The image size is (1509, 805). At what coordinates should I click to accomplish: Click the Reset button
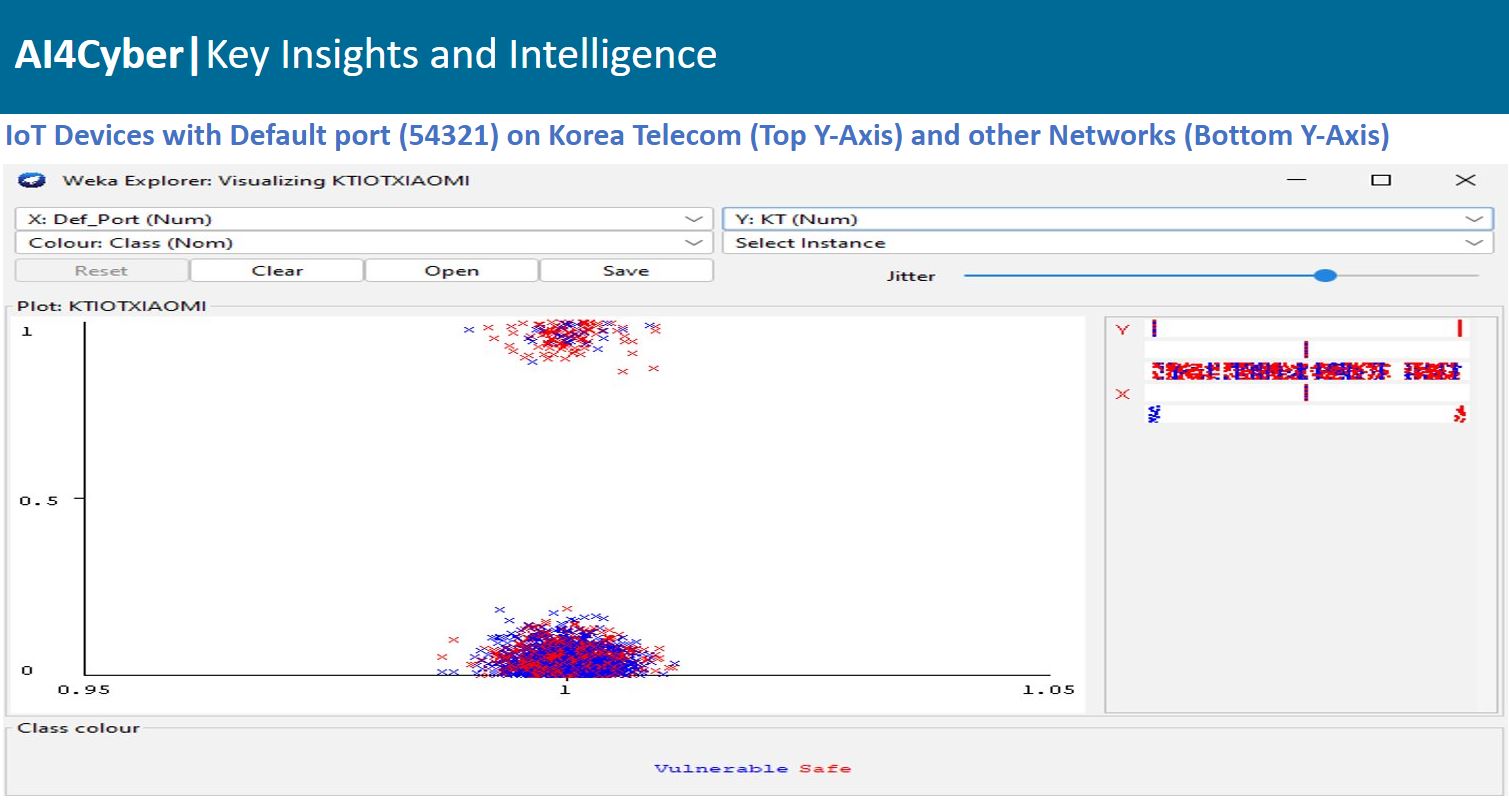[101, 271]
